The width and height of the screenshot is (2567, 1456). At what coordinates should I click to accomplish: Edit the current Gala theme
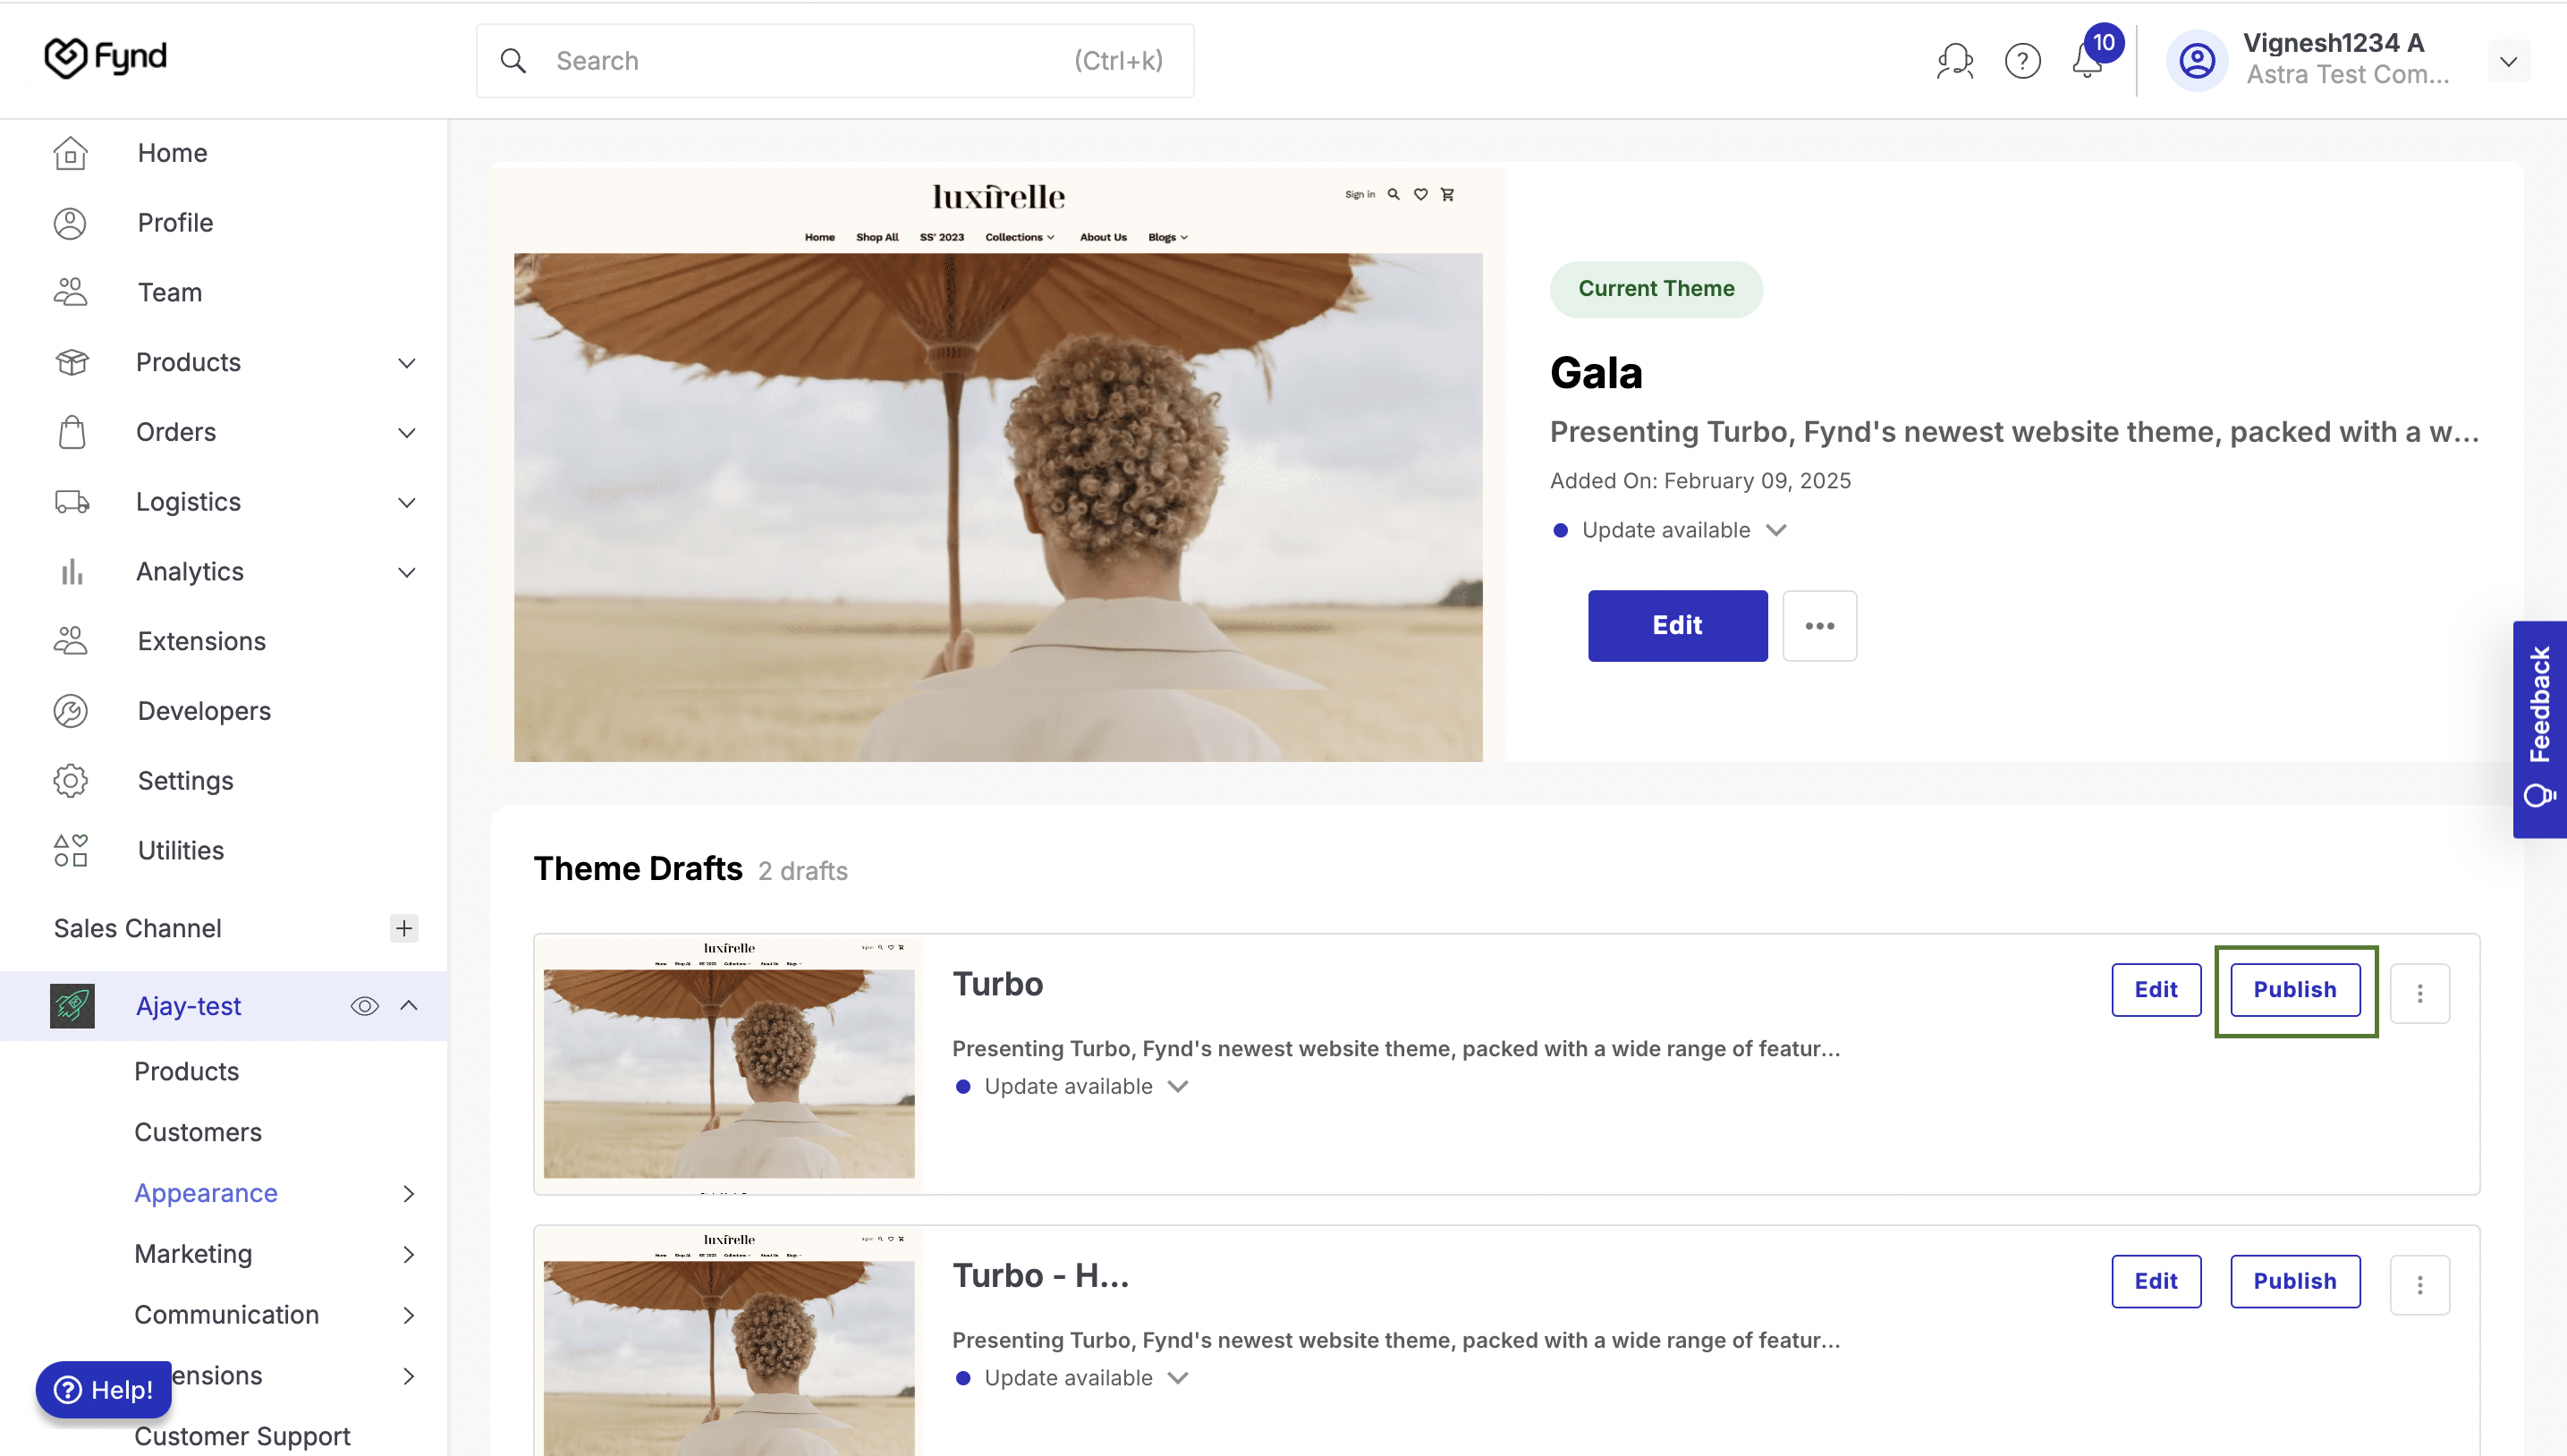pos(1677,626)
